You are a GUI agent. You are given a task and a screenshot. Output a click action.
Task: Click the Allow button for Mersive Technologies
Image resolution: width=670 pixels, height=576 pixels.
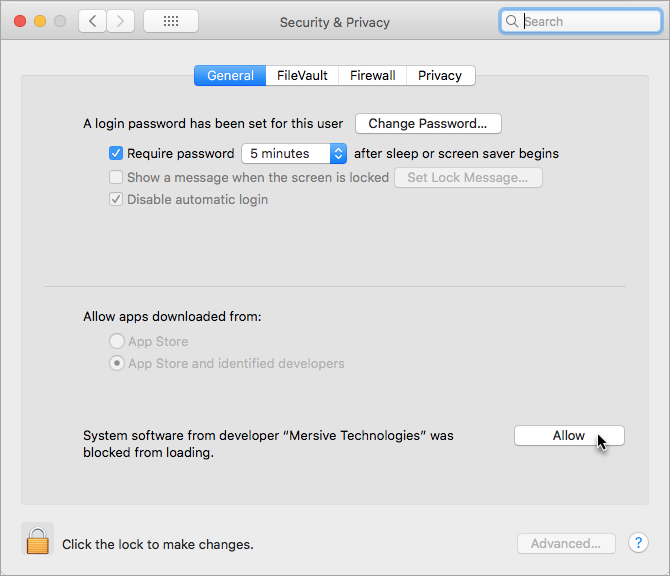tap(569, 435)
